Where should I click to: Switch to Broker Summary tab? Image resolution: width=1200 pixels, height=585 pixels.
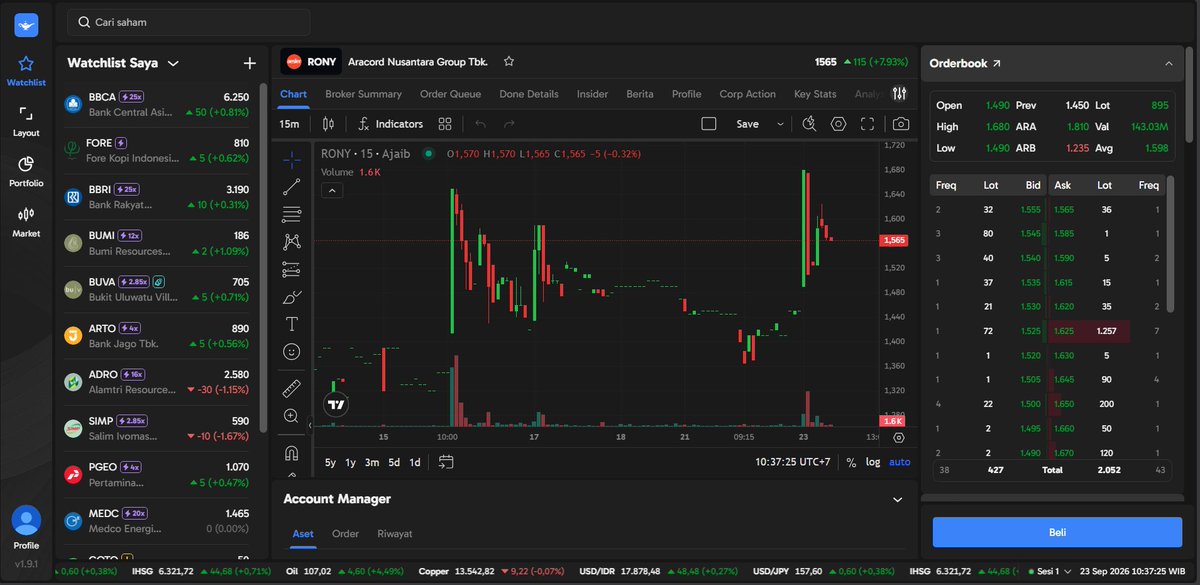363,94
